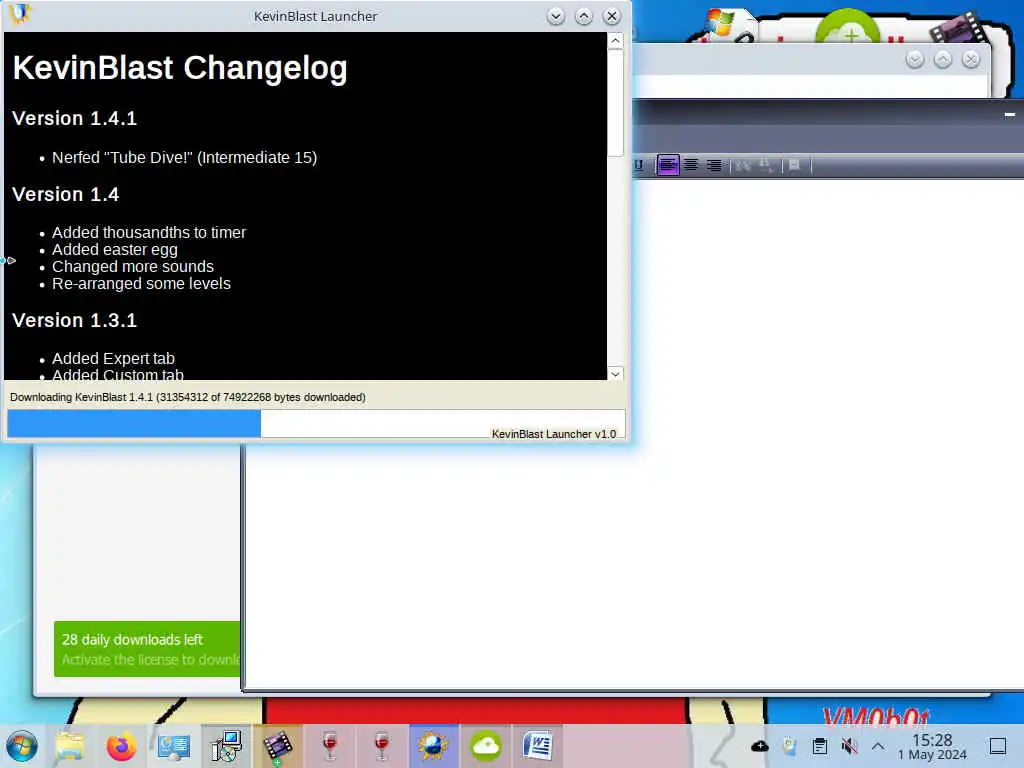Image resolution: width=1024 pixels, height=768 pixels.
Task: Expand hidden system tray icons
Action: (x=878, y=746)
